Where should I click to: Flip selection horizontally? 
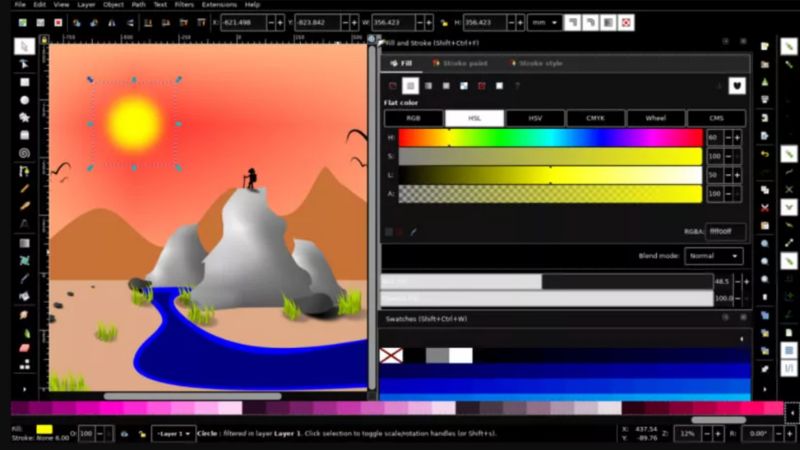coord(112,22)
